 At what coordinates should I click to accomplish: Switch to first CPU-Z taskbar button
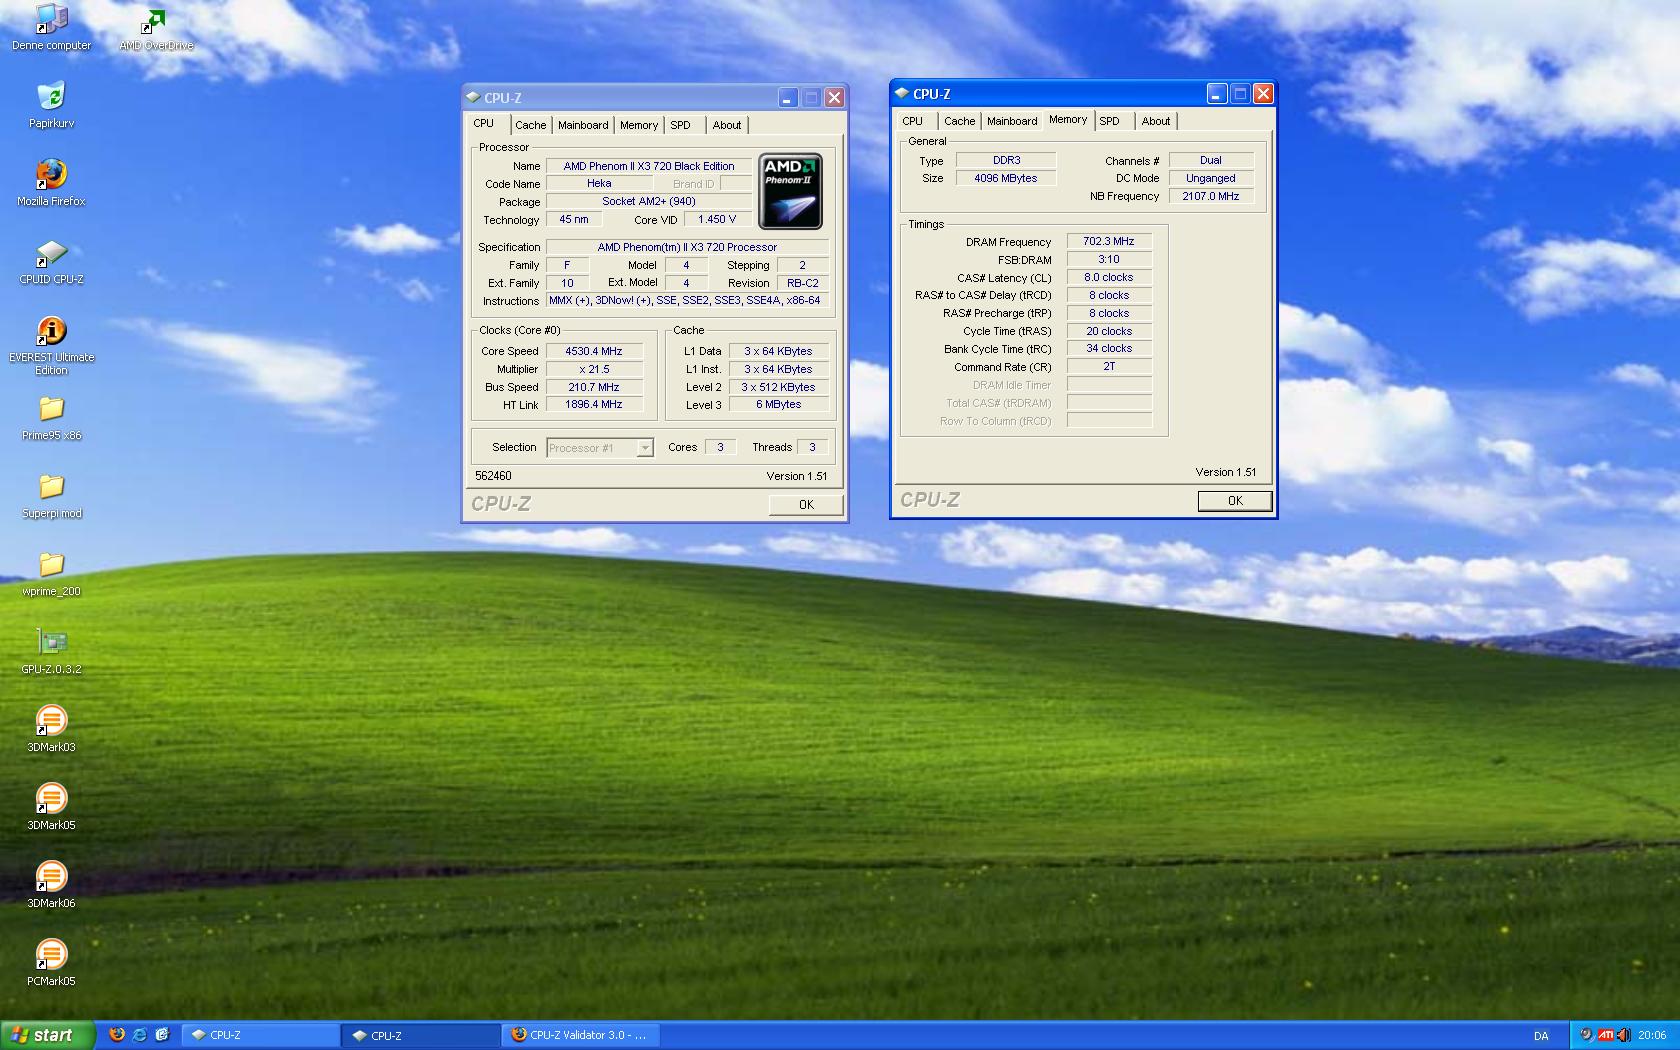point(262,1035)
